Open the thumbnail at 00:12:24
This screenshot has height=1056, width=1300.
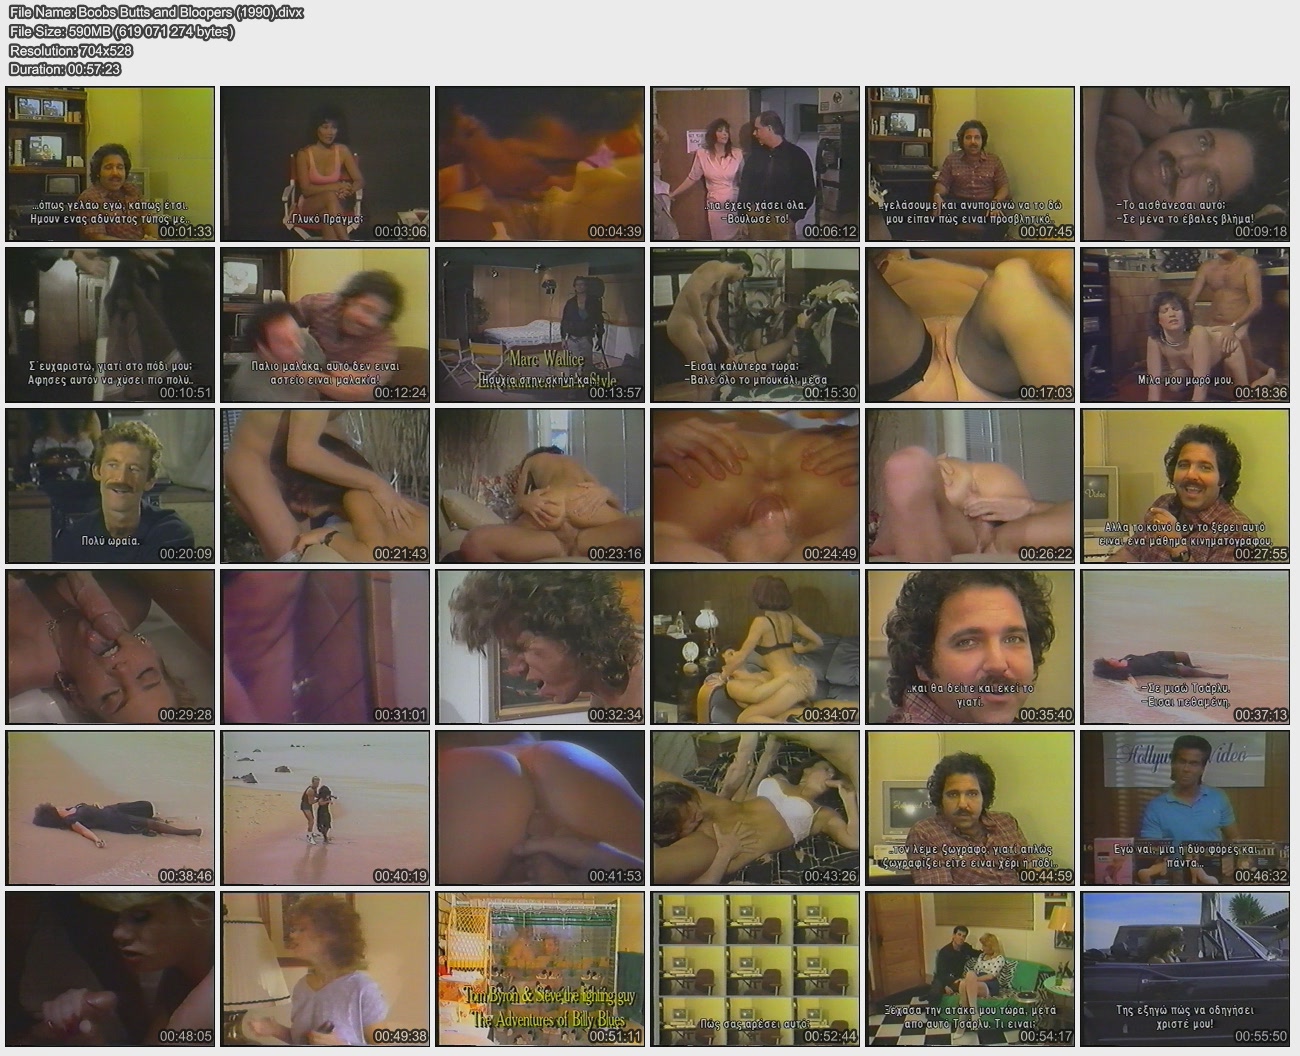(x=325, y=325)
